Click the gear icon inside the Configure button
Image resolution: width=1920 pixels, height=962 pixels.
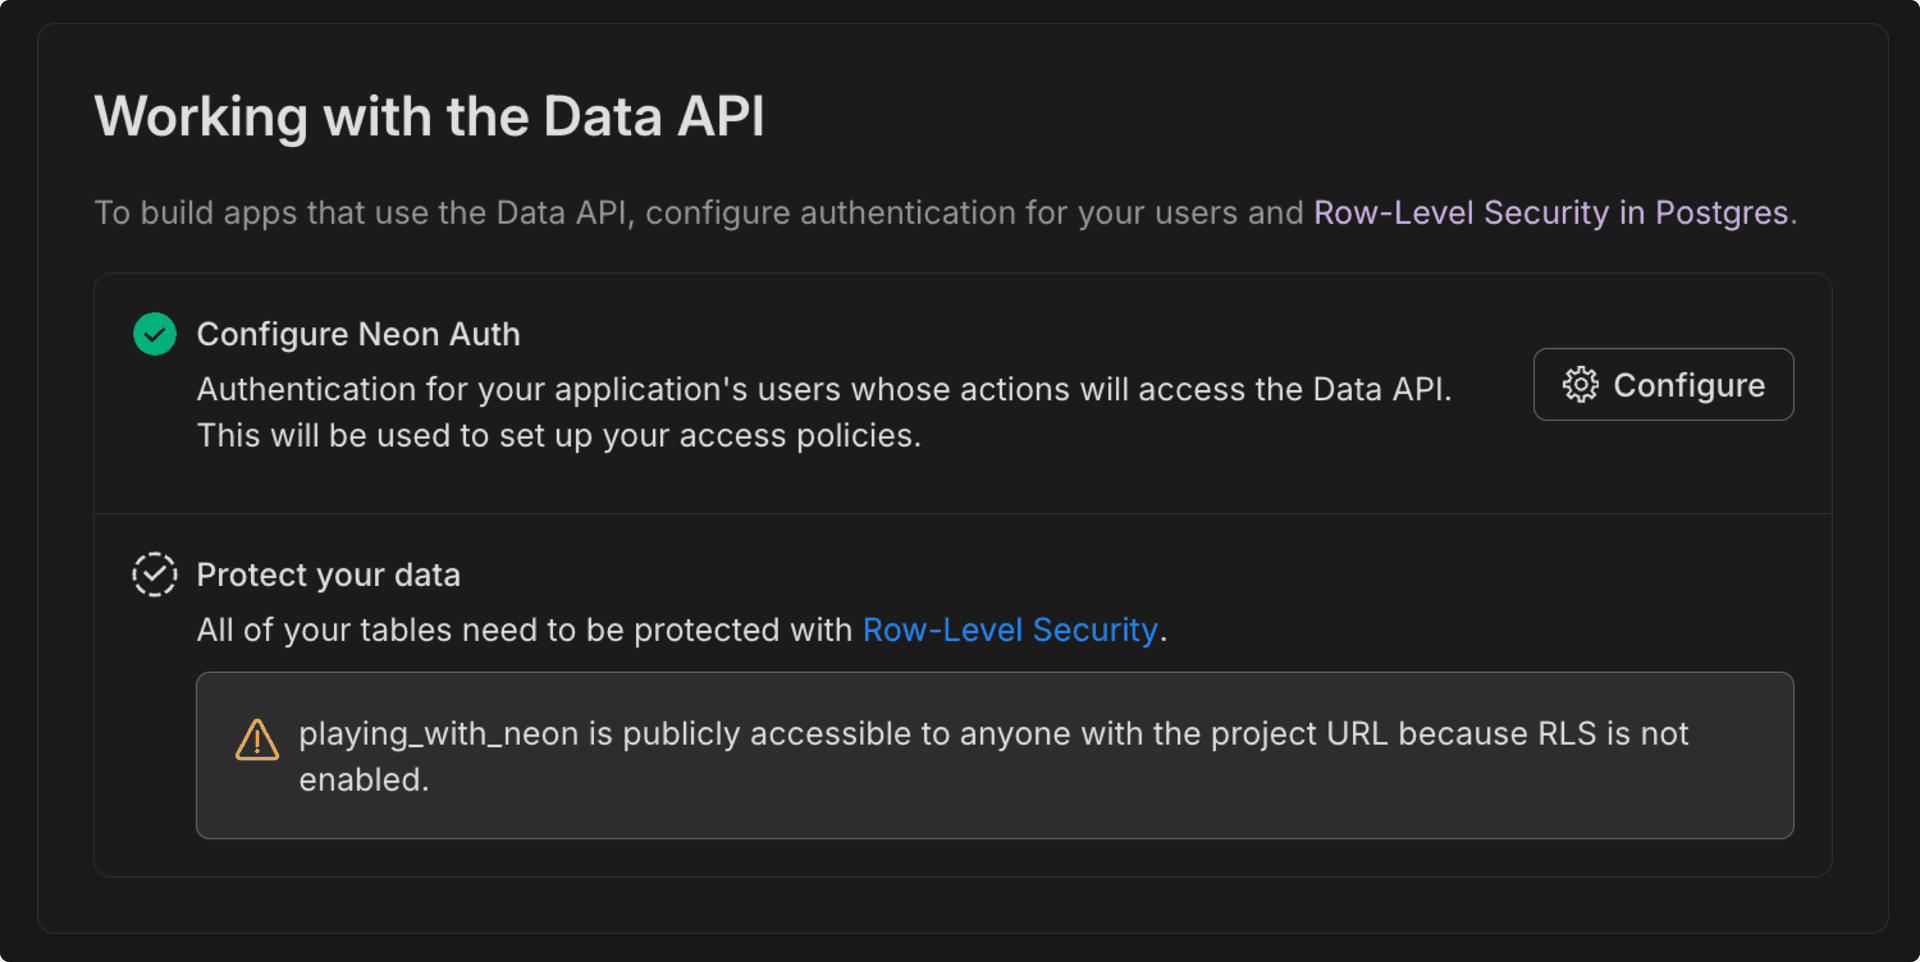pos(1580,384)
